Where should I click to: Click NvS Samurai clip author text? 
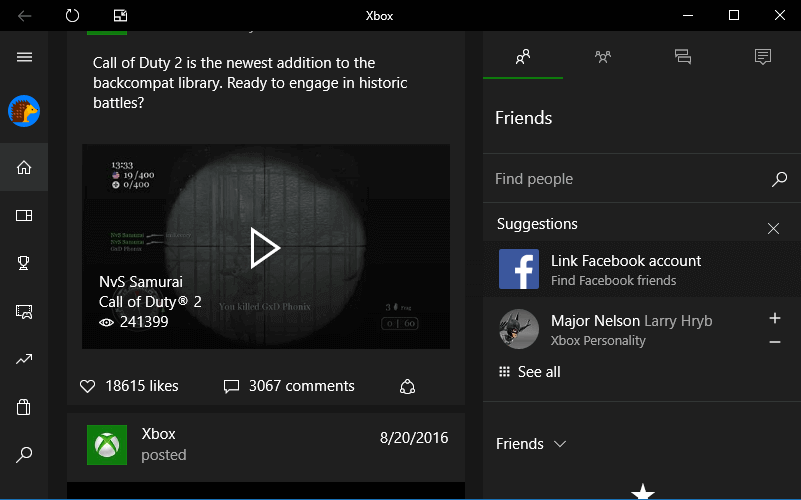click(141, 282)
